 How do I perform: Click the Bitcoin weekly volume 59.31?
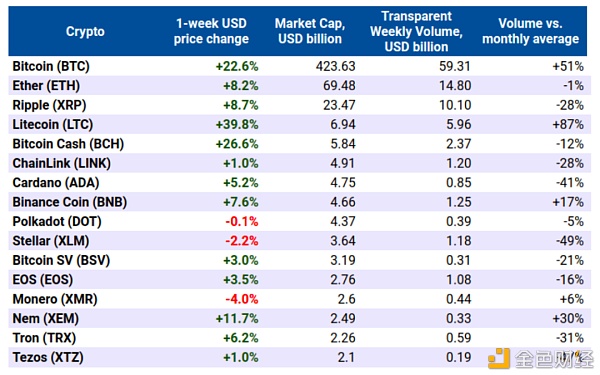tap(455, 66)
